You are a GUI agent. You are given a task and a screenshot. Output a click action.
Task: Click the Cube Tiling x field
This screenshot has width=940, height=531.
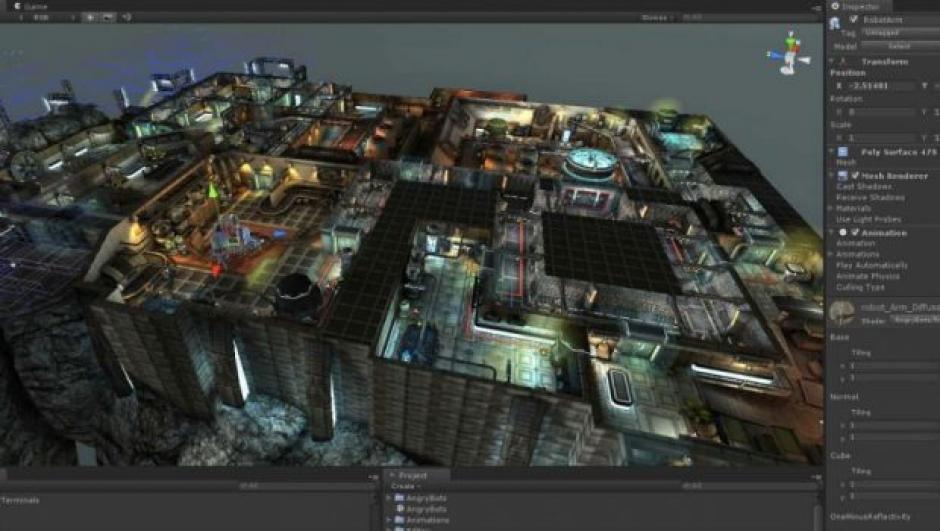894,484
